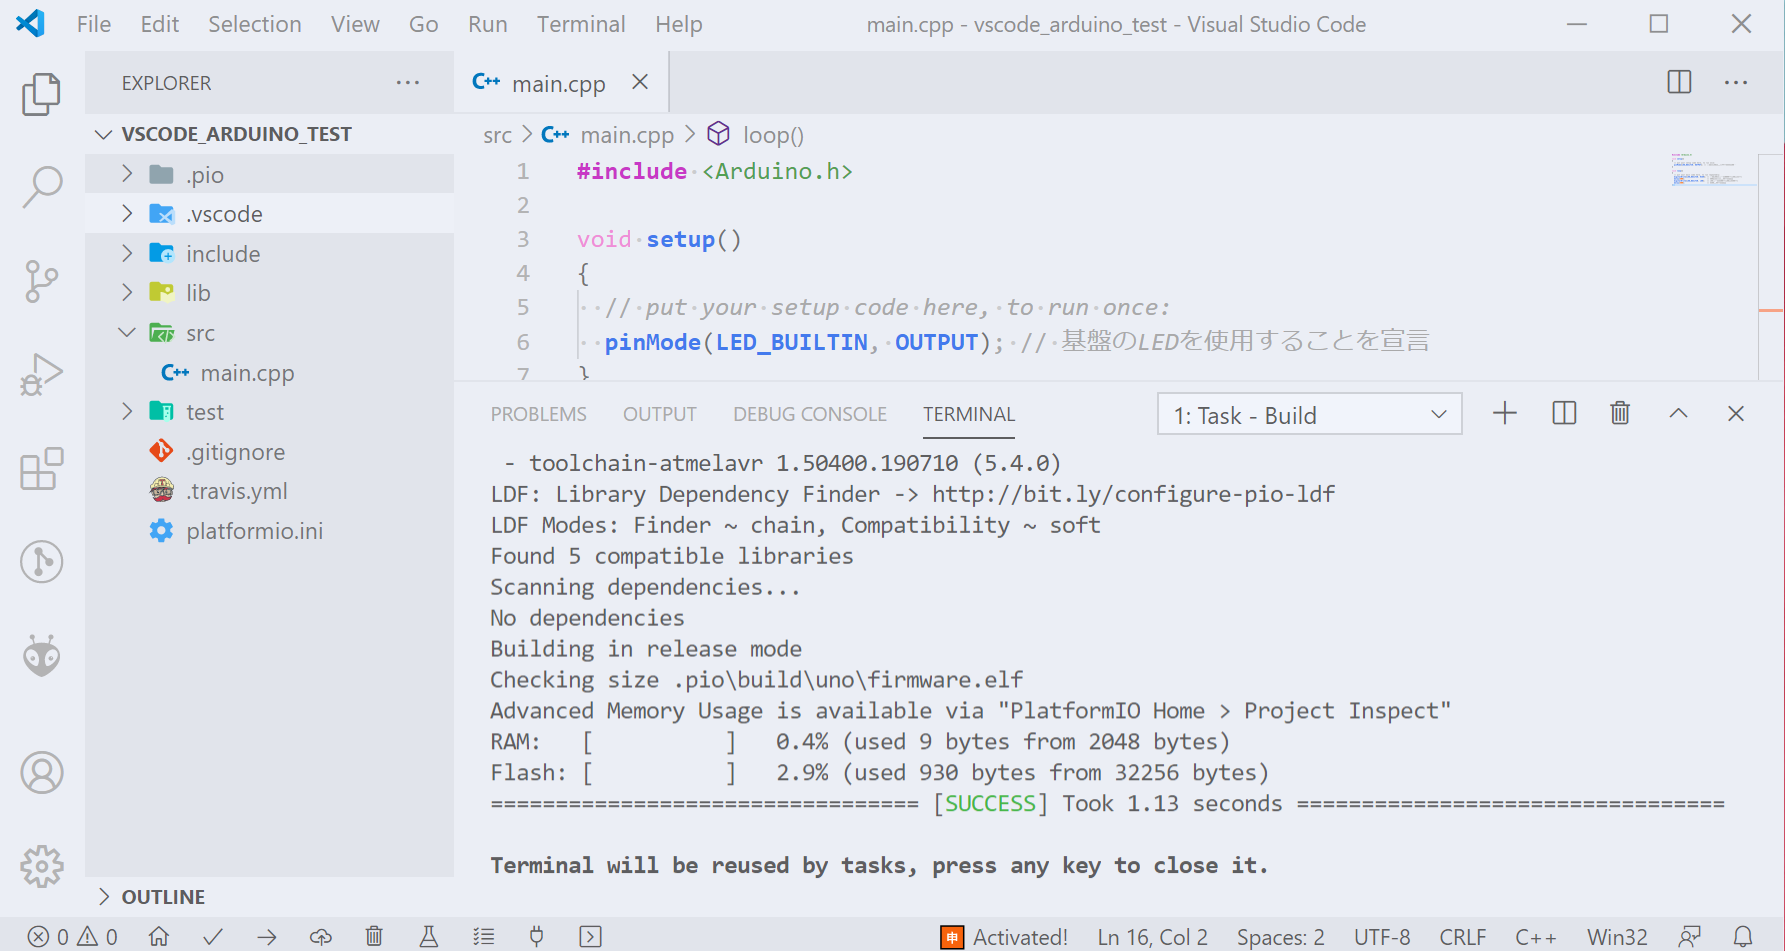Click the editor minimap preview

point(1713,170)
